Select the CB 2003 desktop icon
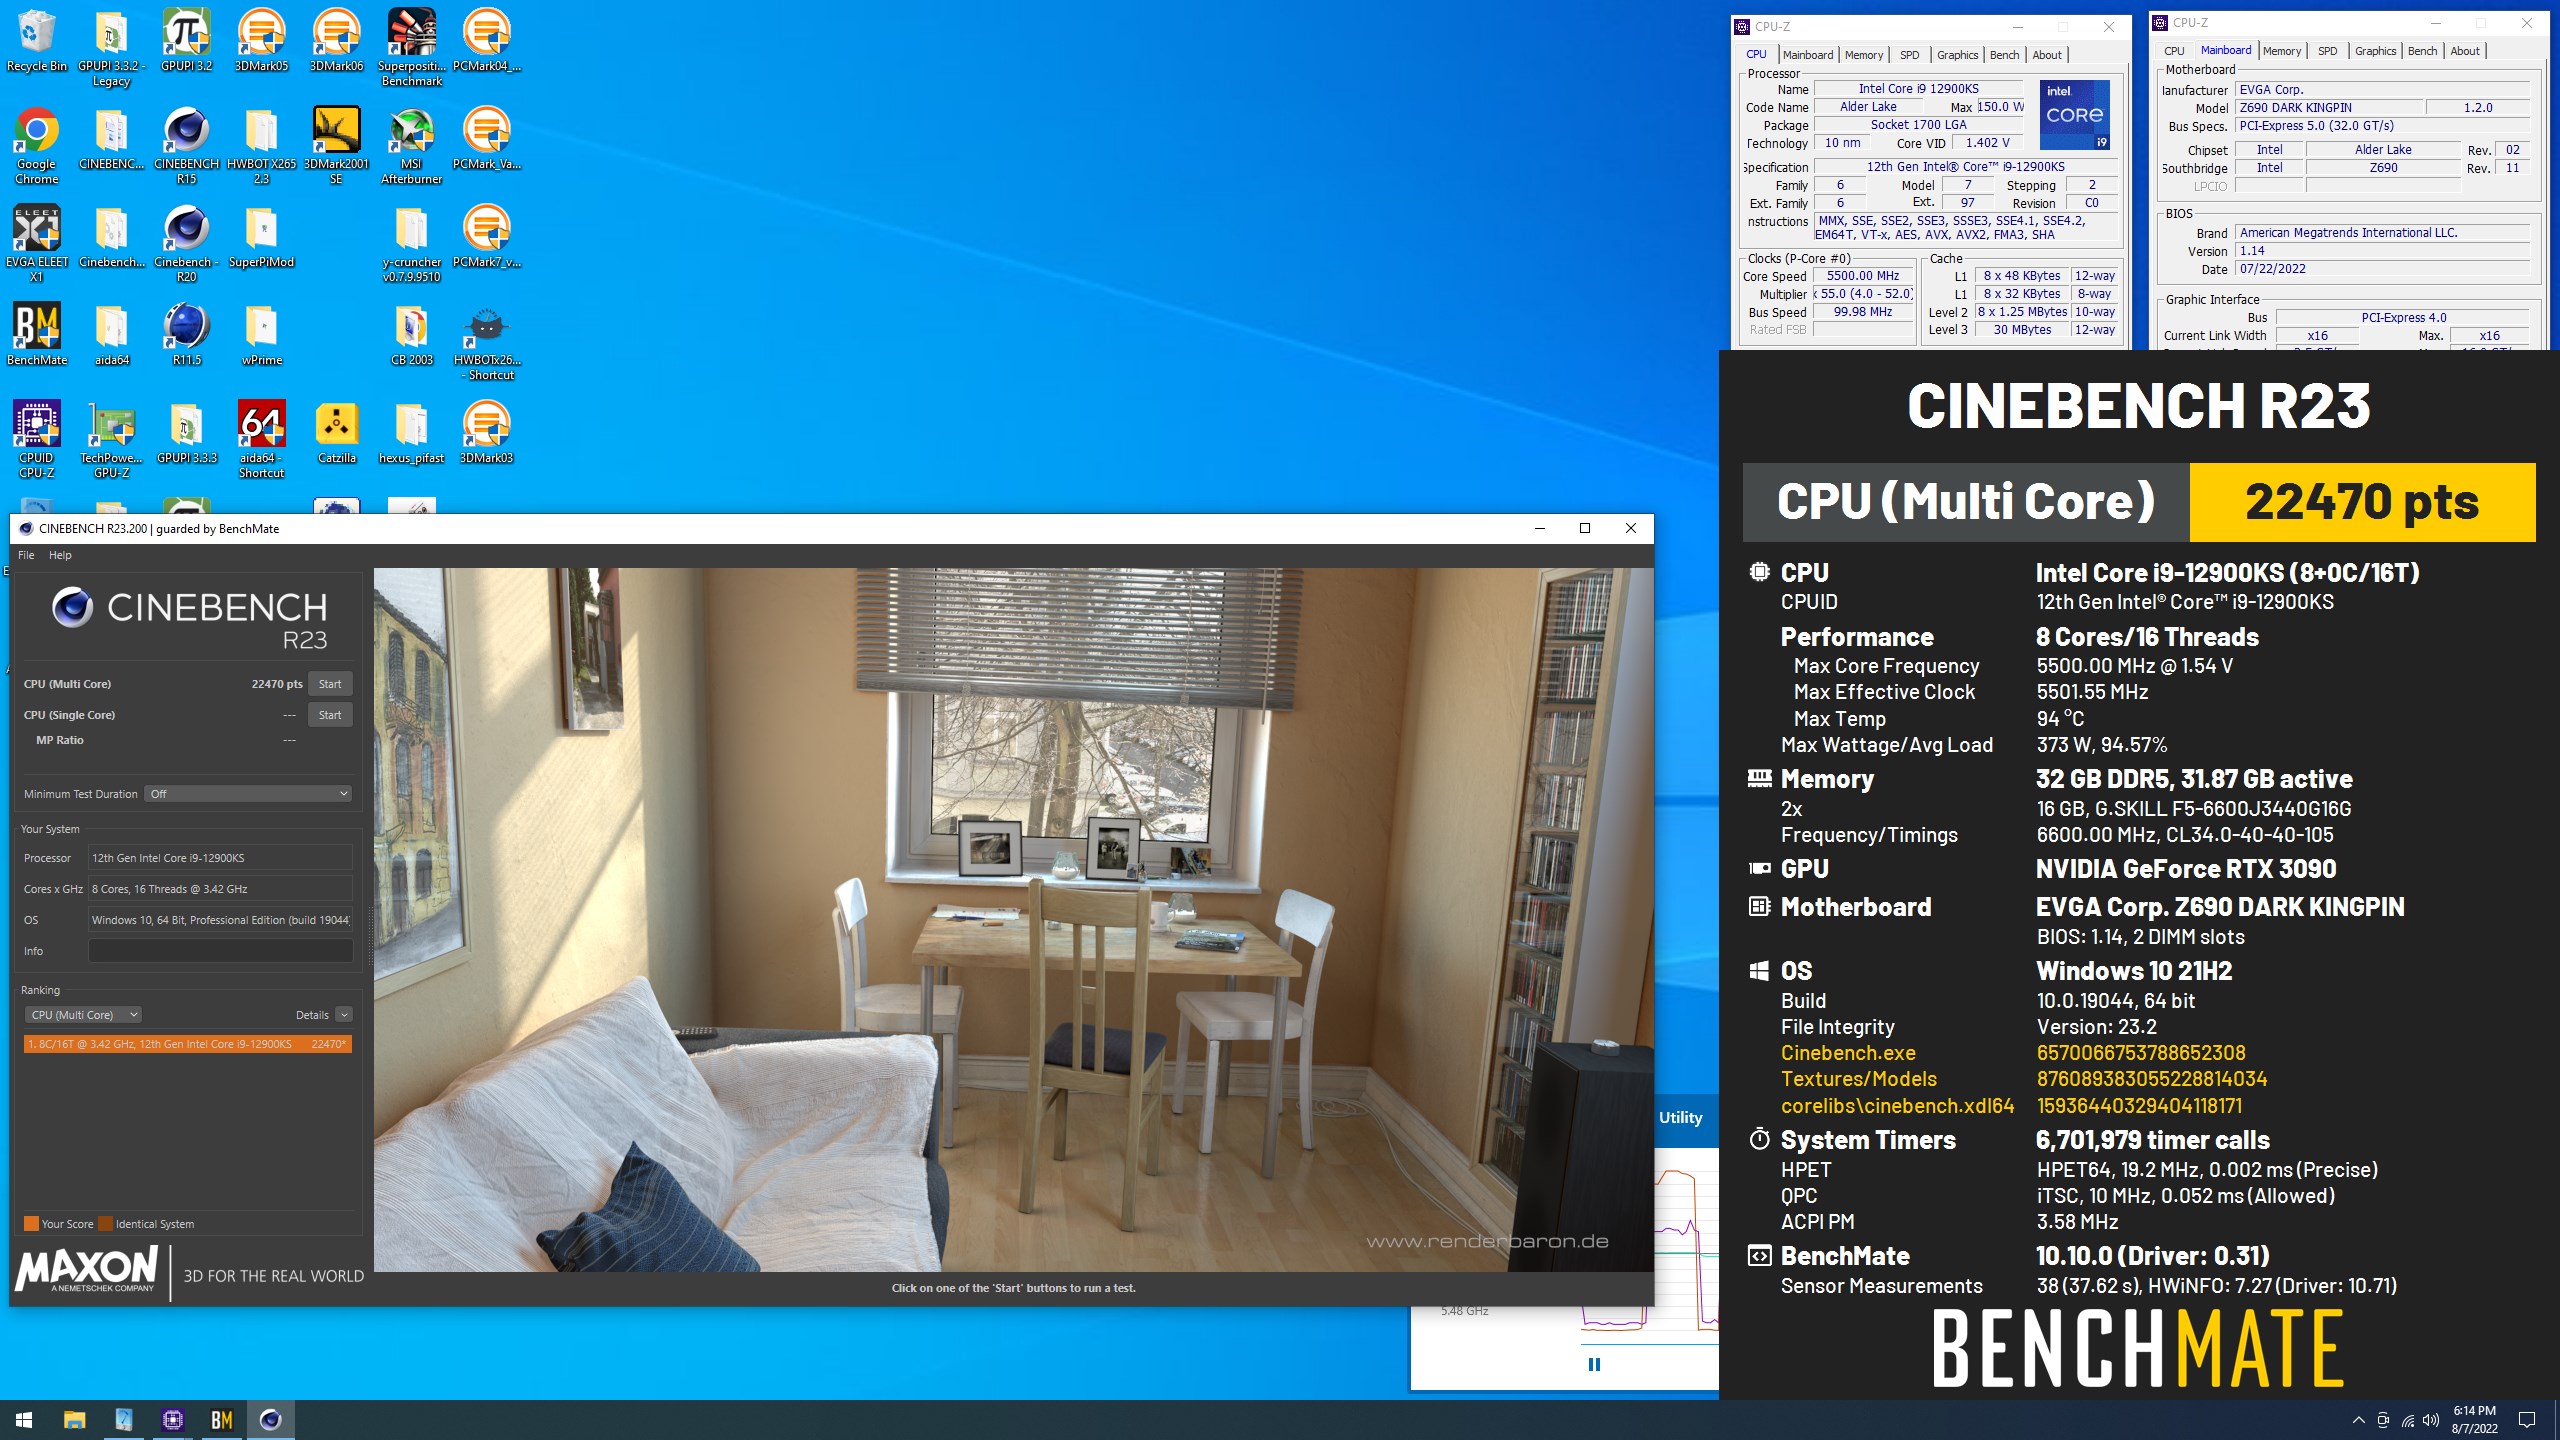Image resolution: width=2560 pixels, height=1440 pixels. point(412,335)
